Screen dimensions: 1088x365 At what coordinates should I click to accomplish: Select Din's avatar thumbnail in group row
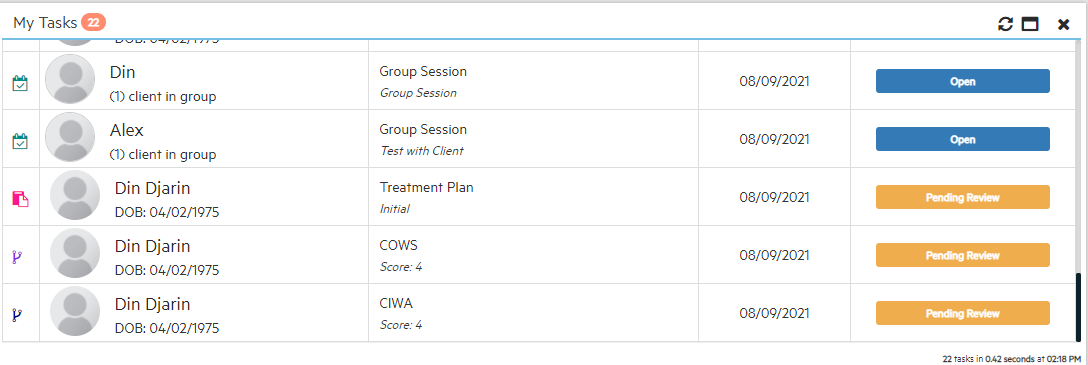[x=70, y=79]
